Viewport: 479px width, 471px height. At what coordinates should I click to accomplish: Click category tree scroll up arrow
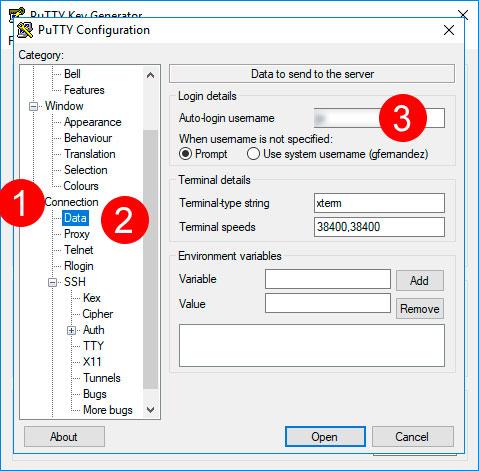click(x=150, y=75)
